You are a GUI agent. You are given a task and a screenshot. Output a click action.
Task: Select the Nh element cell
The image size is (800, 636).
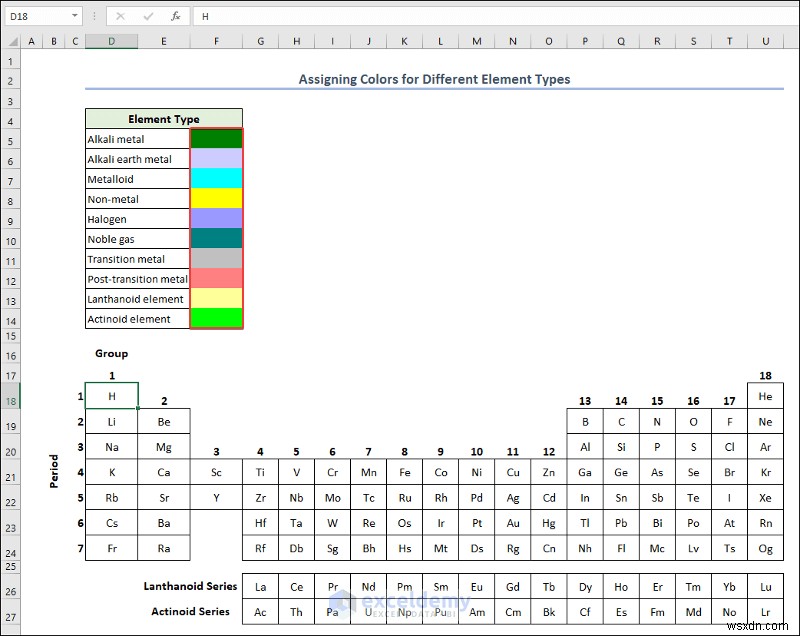(585, 548)
